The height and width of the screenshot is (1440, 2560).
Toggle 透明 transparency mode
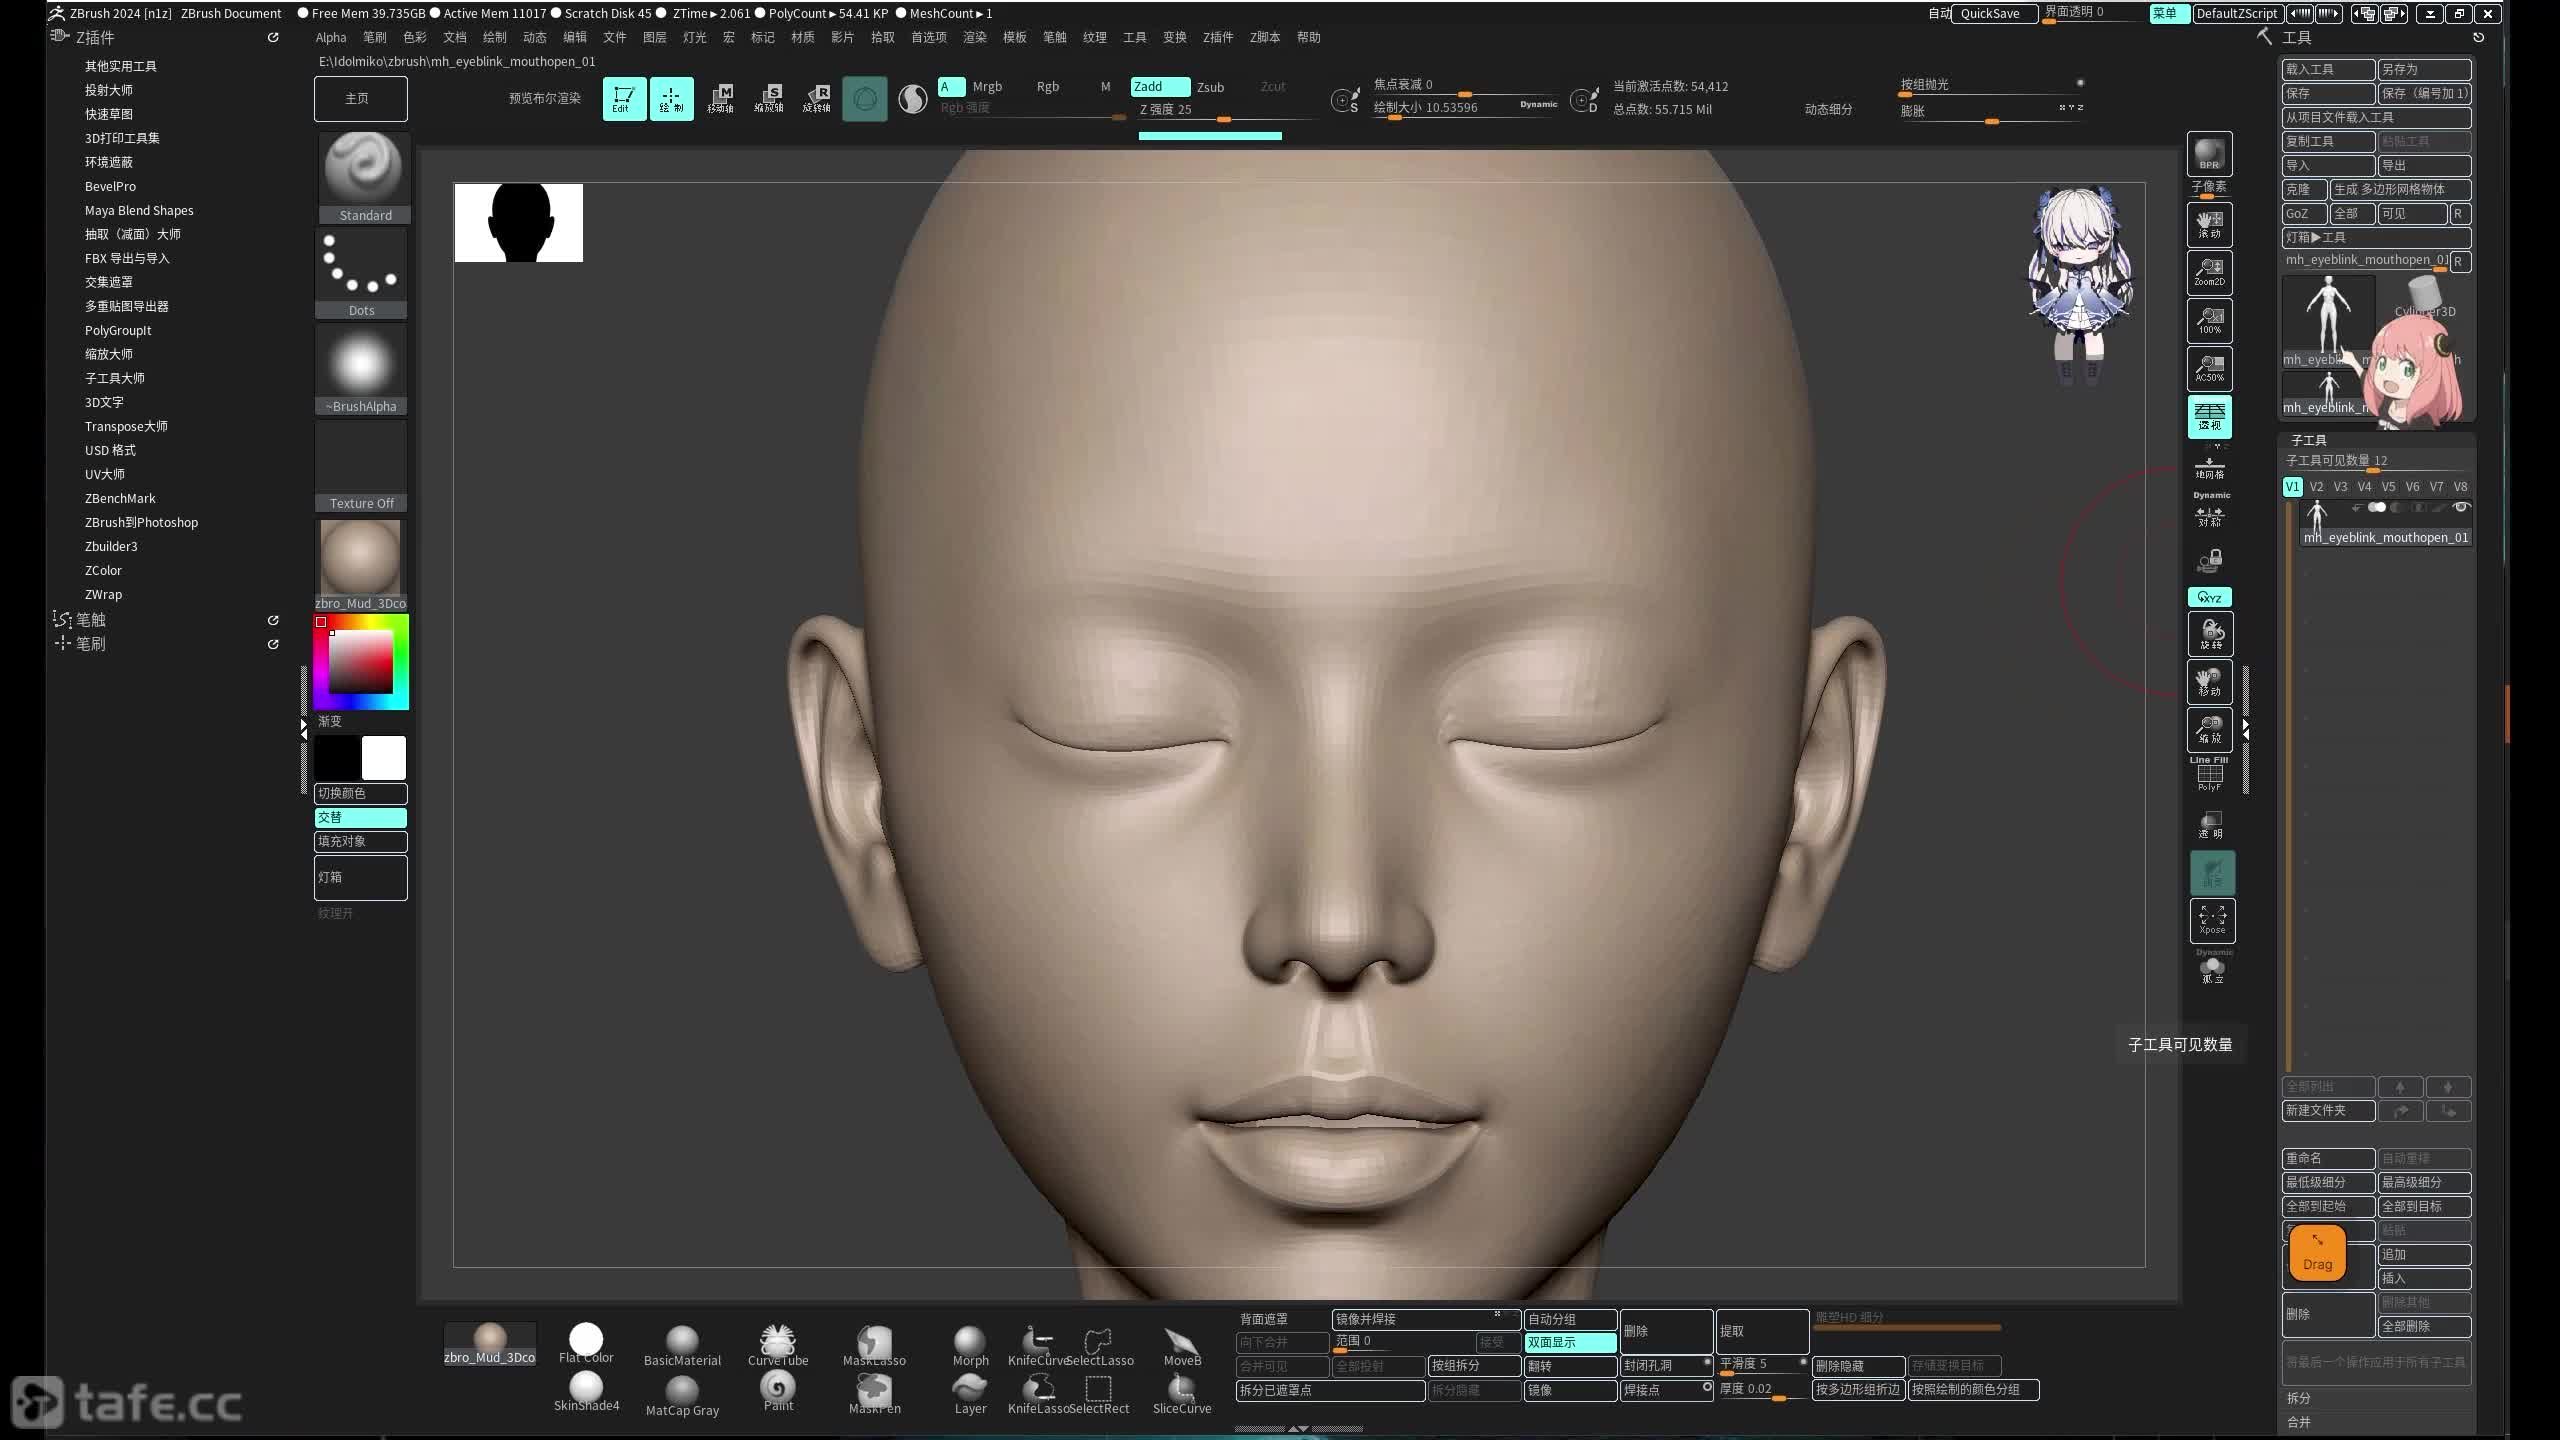pyautogui.click(x=2211, y=825)
